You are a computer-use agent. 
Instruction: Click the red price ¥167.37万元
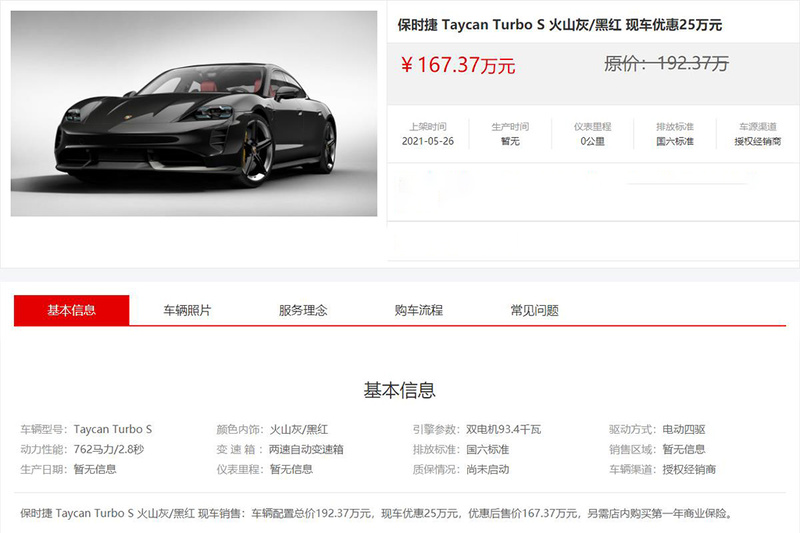[x=458, y=65]
